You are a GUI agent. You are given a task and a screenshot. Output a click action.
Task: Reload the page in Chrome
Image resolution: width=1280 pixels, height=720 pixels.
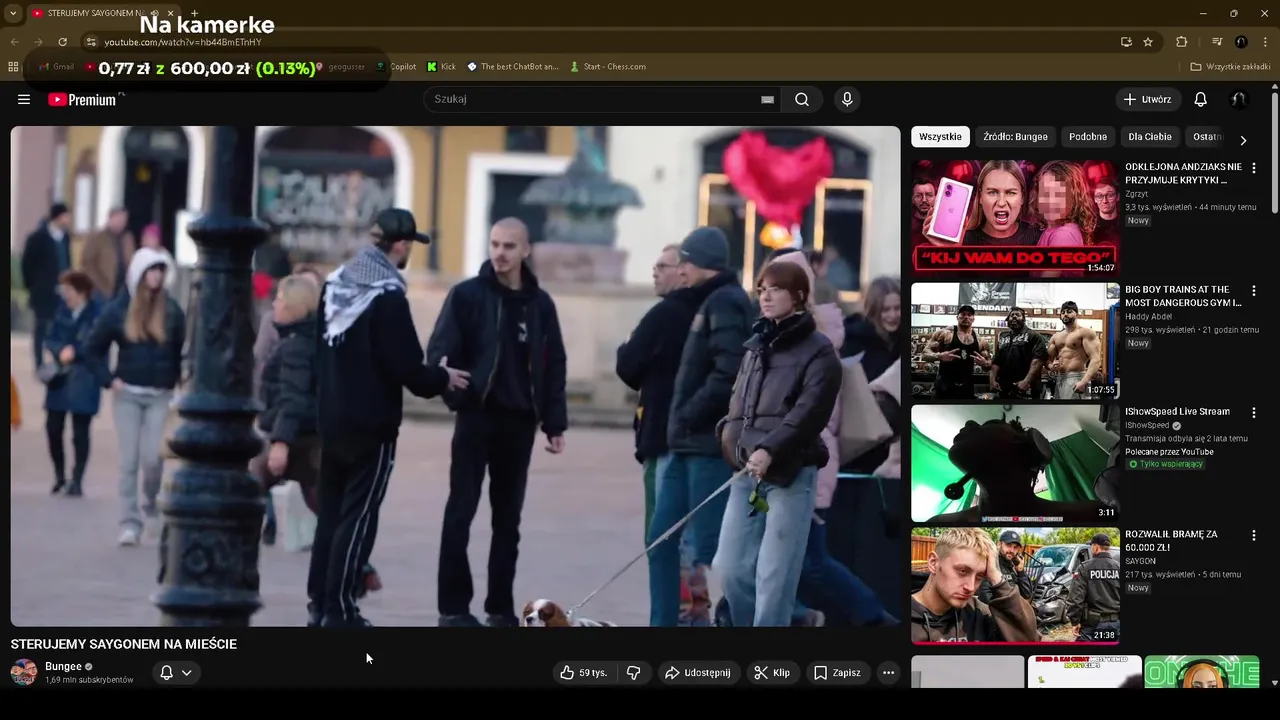pyautogui.click(x=62, y=42)
